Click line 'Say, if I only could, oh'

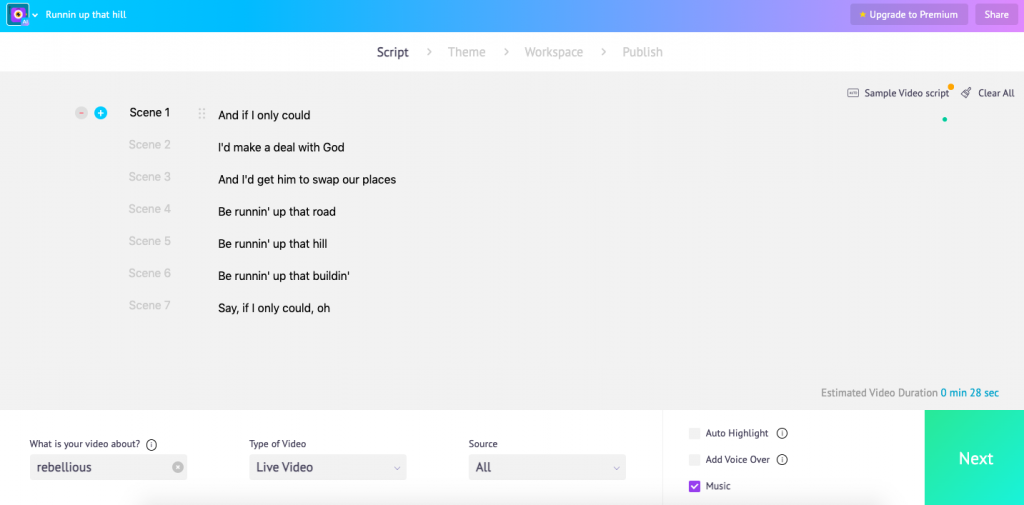tap(274, 308)
